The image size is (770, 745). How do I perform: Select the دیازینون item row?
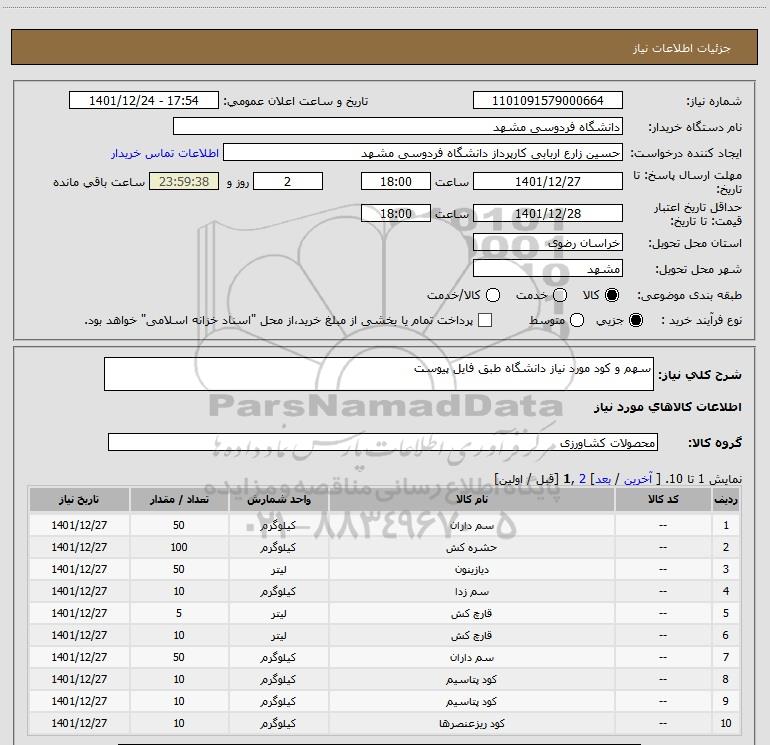tap(384, 569)
